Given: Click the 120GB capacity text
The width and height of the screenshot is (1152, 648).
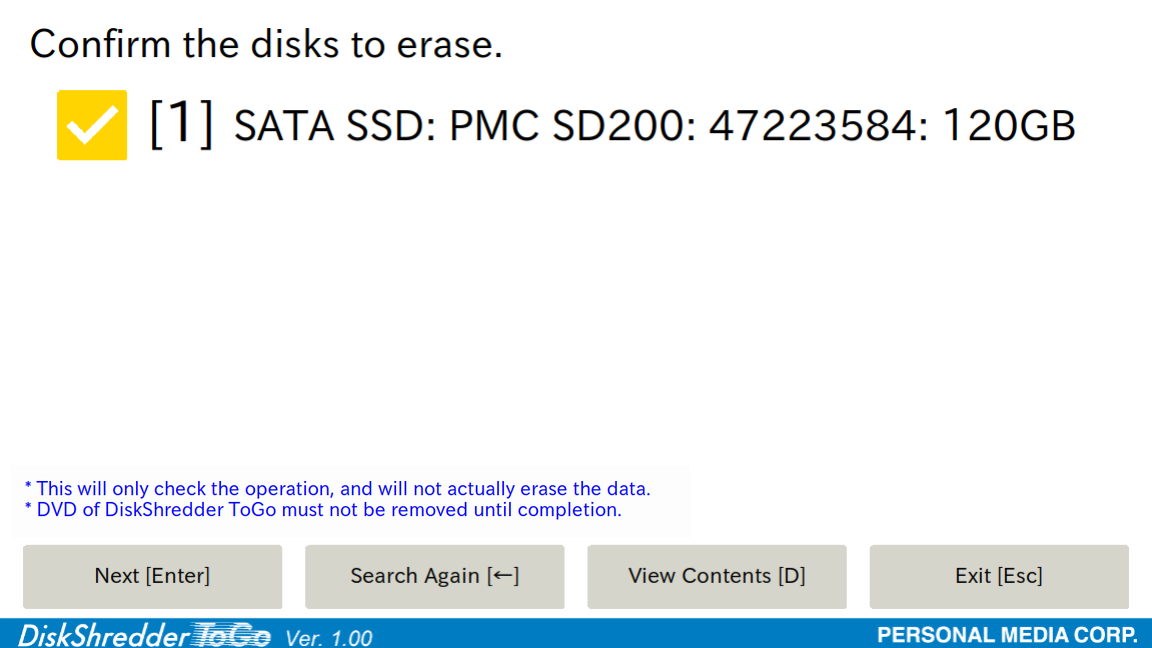Looking at the screenshot, I should click(x=1009, y=126).
